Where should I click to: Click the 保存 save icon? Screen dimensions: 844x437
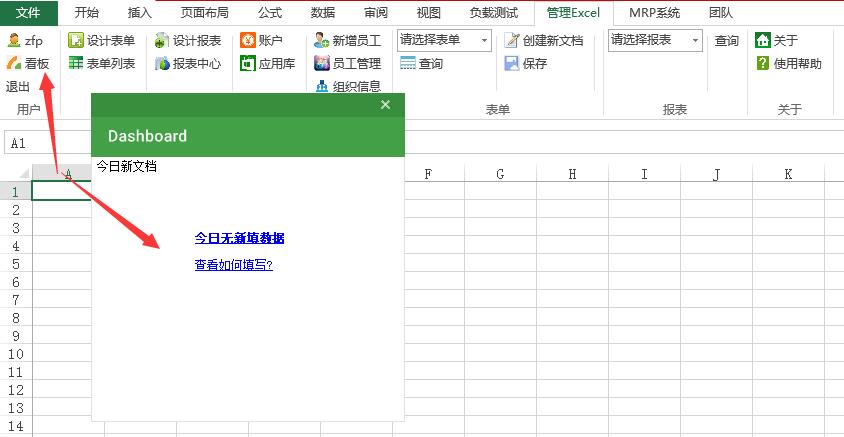[512, 63]
